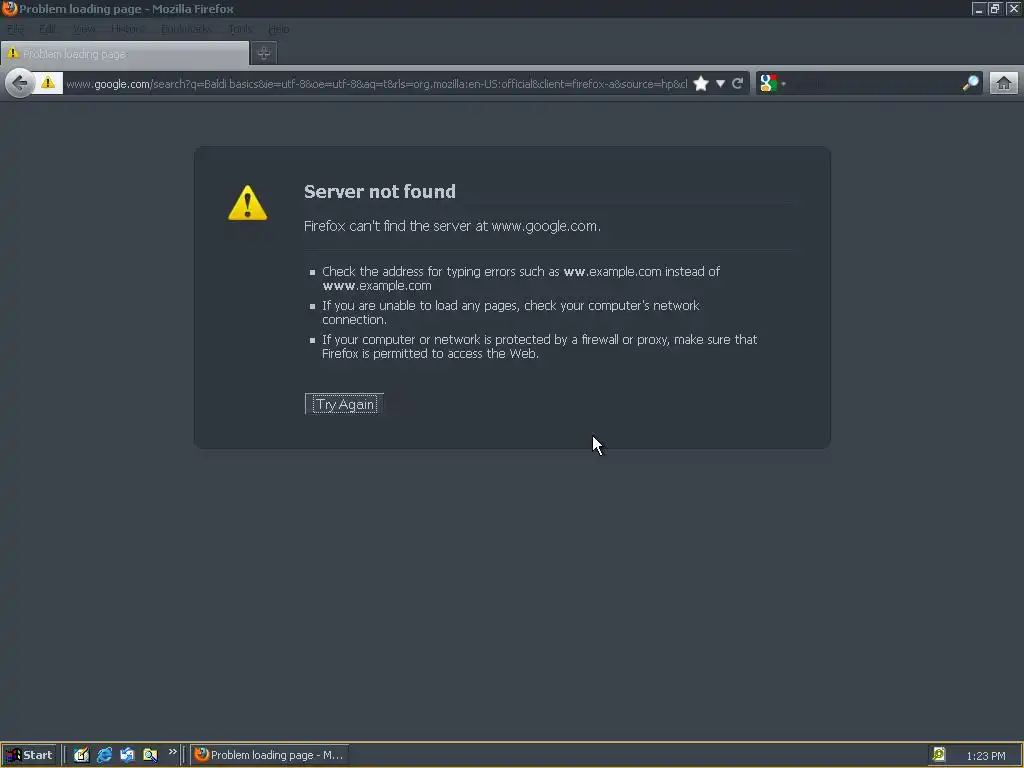Image resolution: width=1024 pixels, height=768 pixels.
Task: Click the bullet about firewall or proxy
Action: tap(539, 347)
